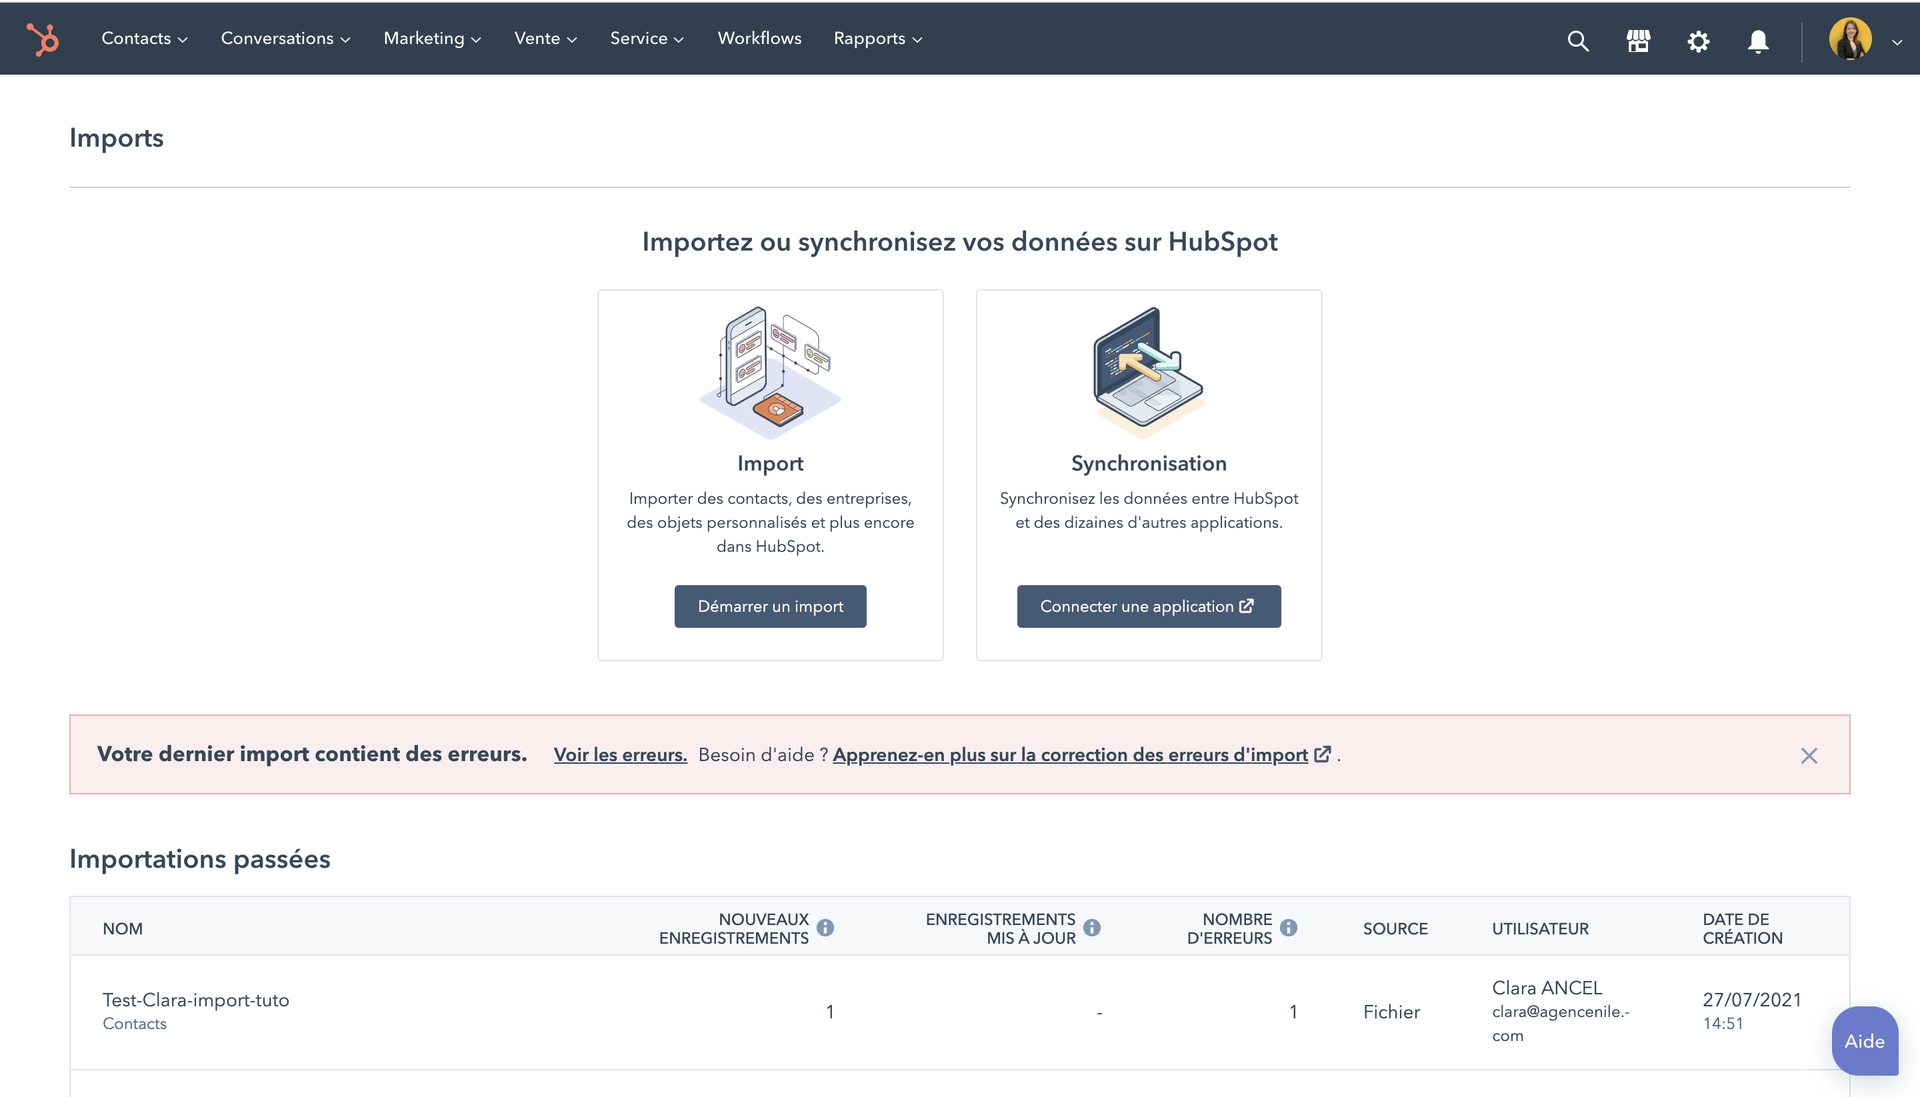Click the Démarrer un import button
Screen dimensions: 1920x1097
pos(770,606)
